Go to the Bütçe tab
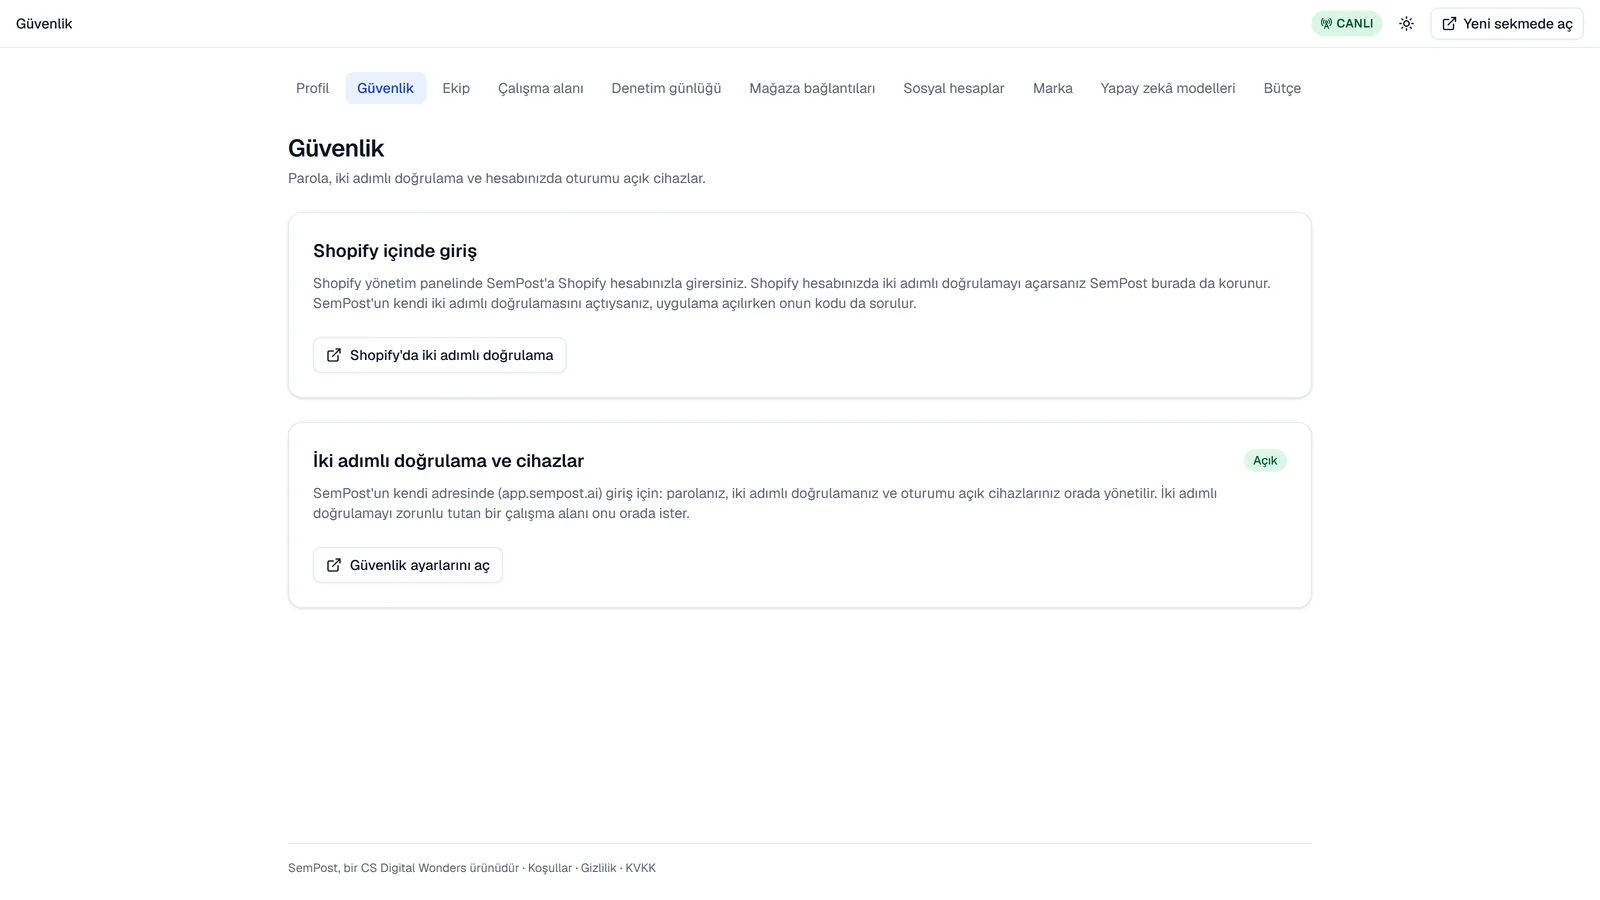This screenshot has width=1600, height=900. tap(1282, 88)
